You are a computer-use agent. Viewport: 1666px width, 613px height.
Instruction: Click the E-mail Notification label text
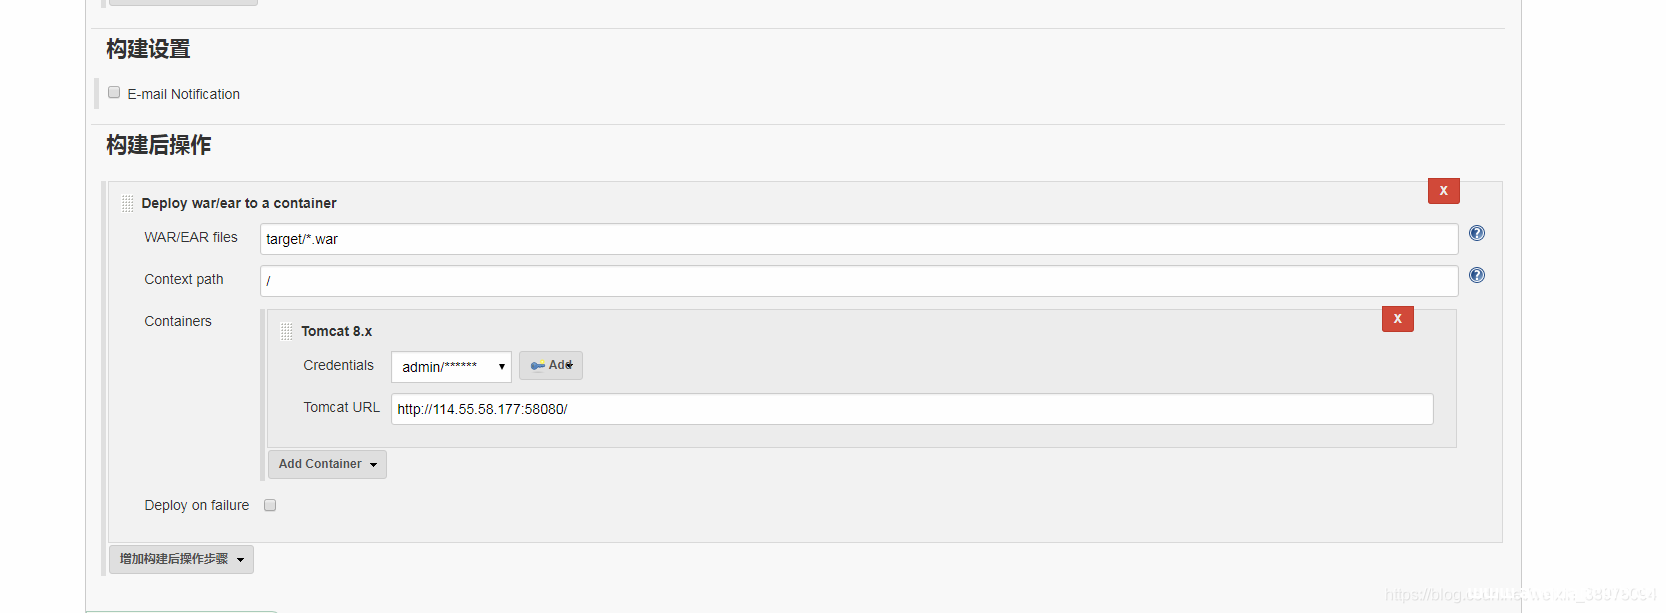pos(184,95)
